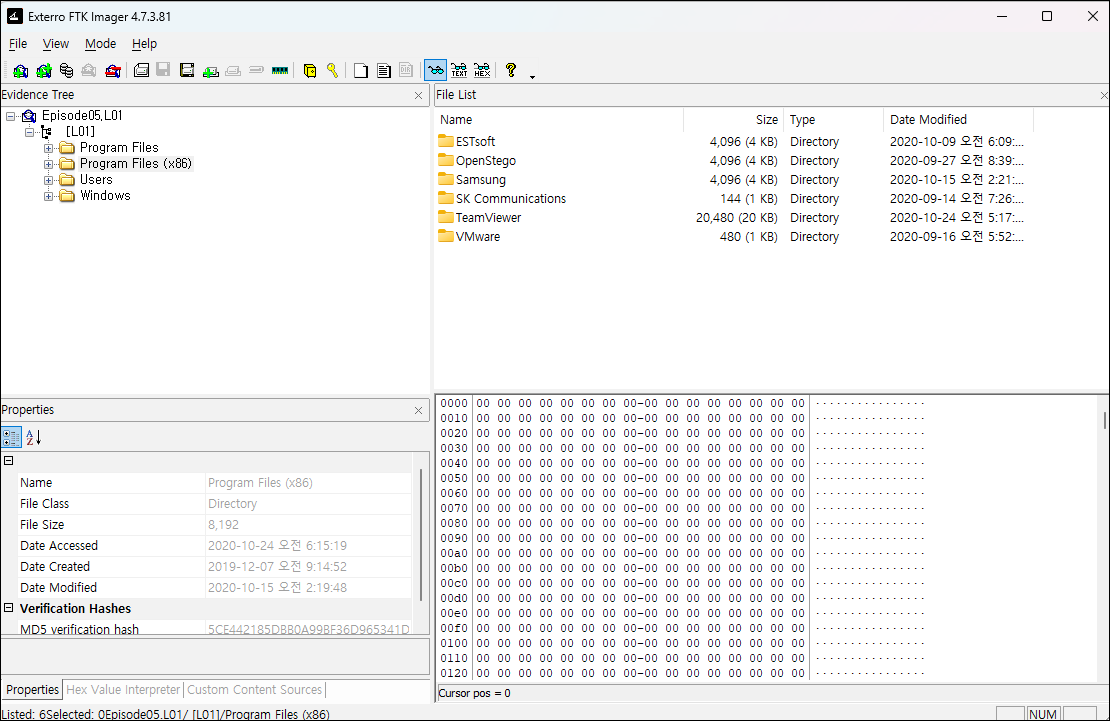Select the SK Communications folder row
The image size is (1110, 721).
pyautogui.click(x=733, y=199)
